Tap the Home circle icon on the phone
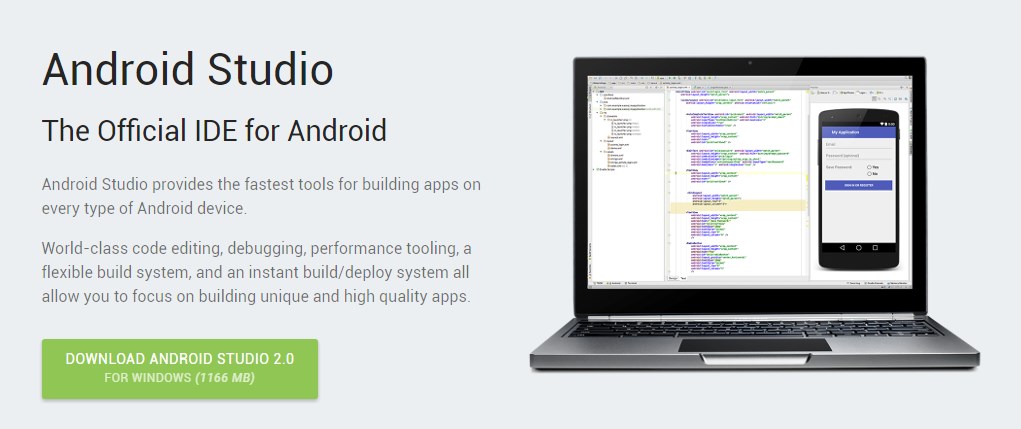The height and width of the screenshot is (429, 1021). tap(859, 247)
